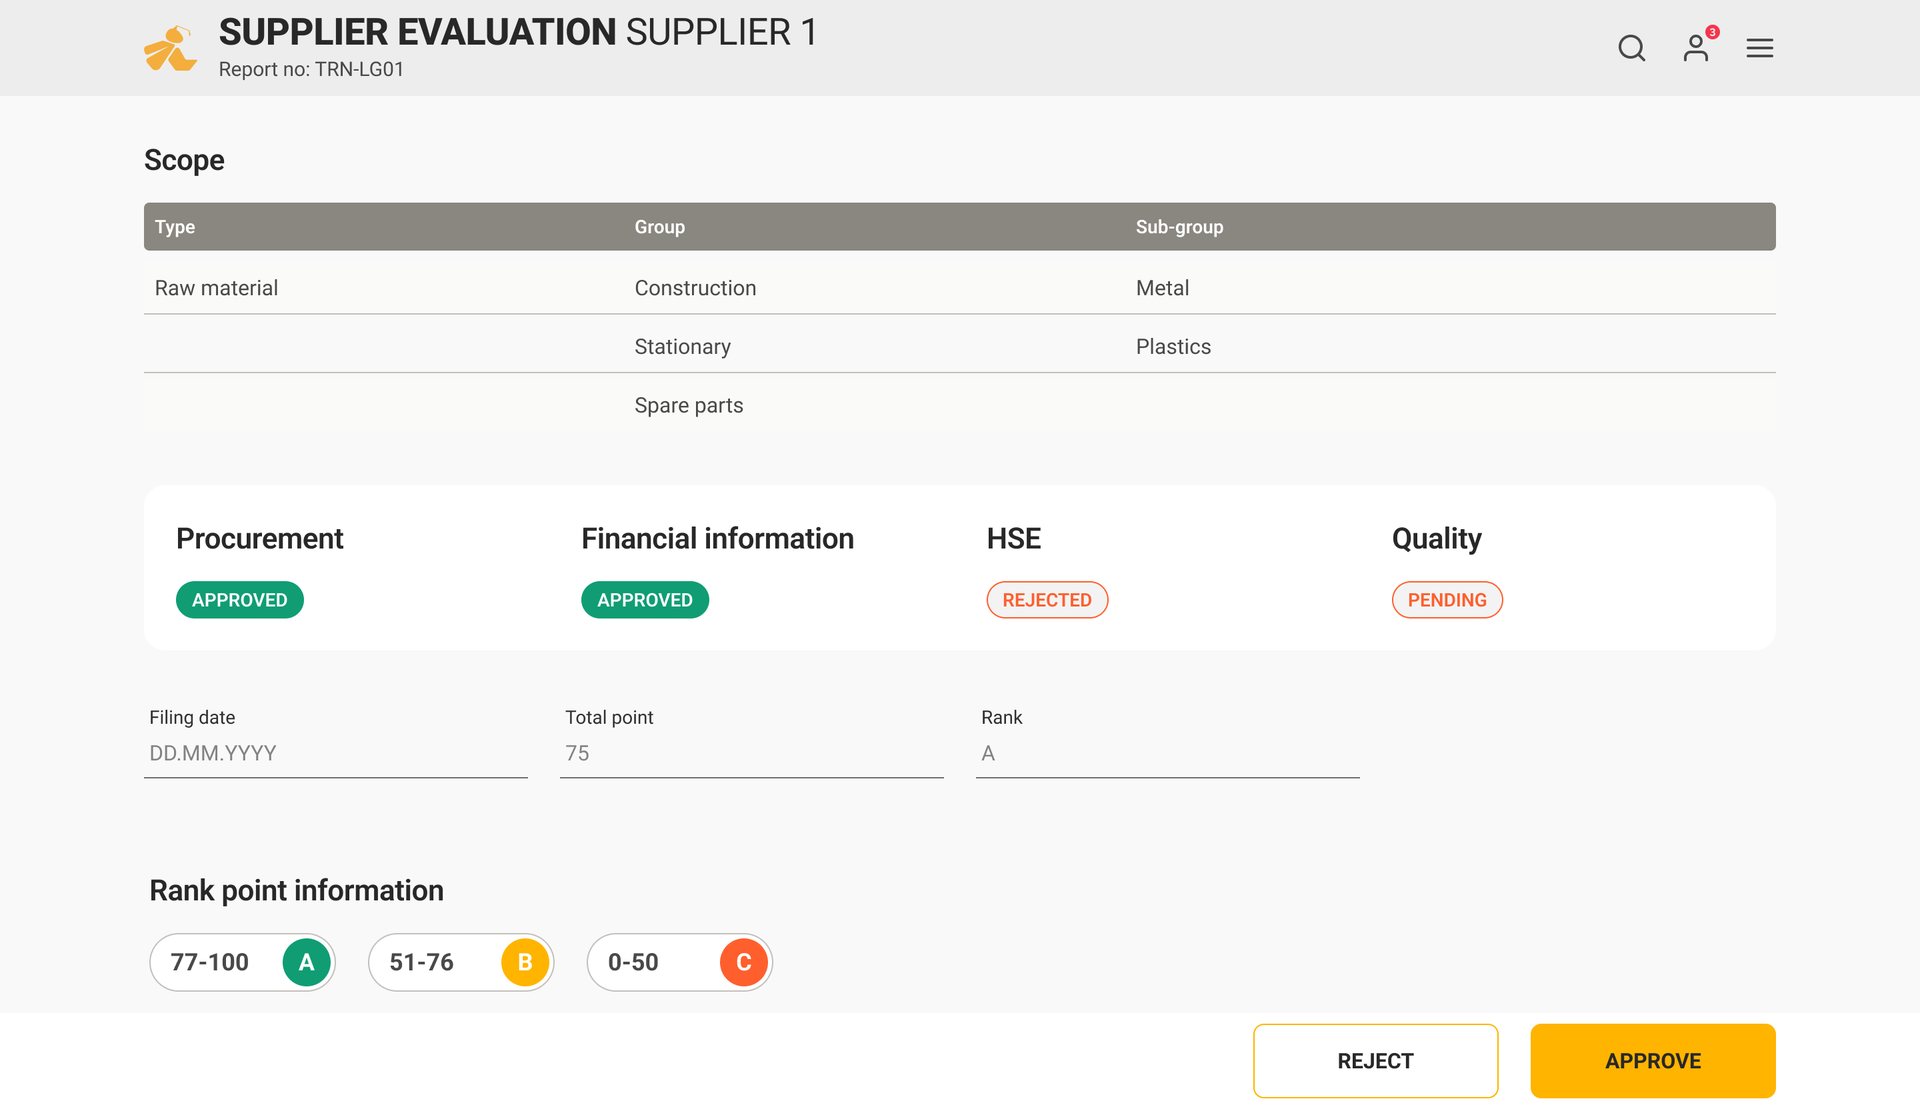This screenshot has height=1109, width=1920.
Task: Click the 77-100 rank range text
Action: point(210,962)
